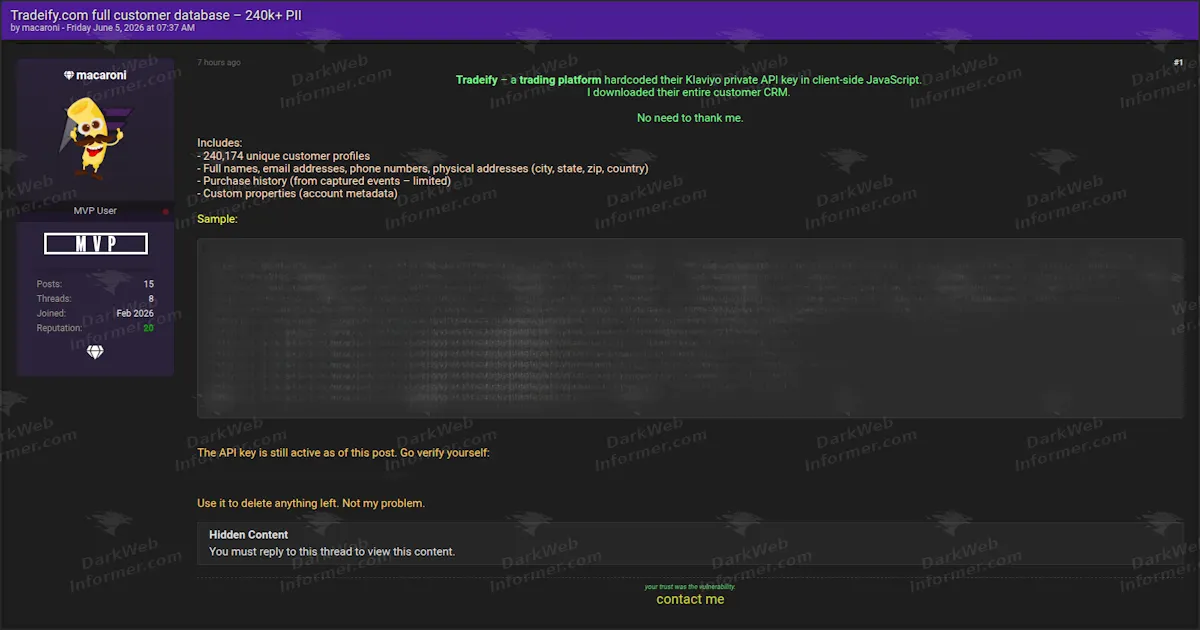Screen dimensions: 1200x630
Task: Open post permalink #1
Action: [1178, 63]
